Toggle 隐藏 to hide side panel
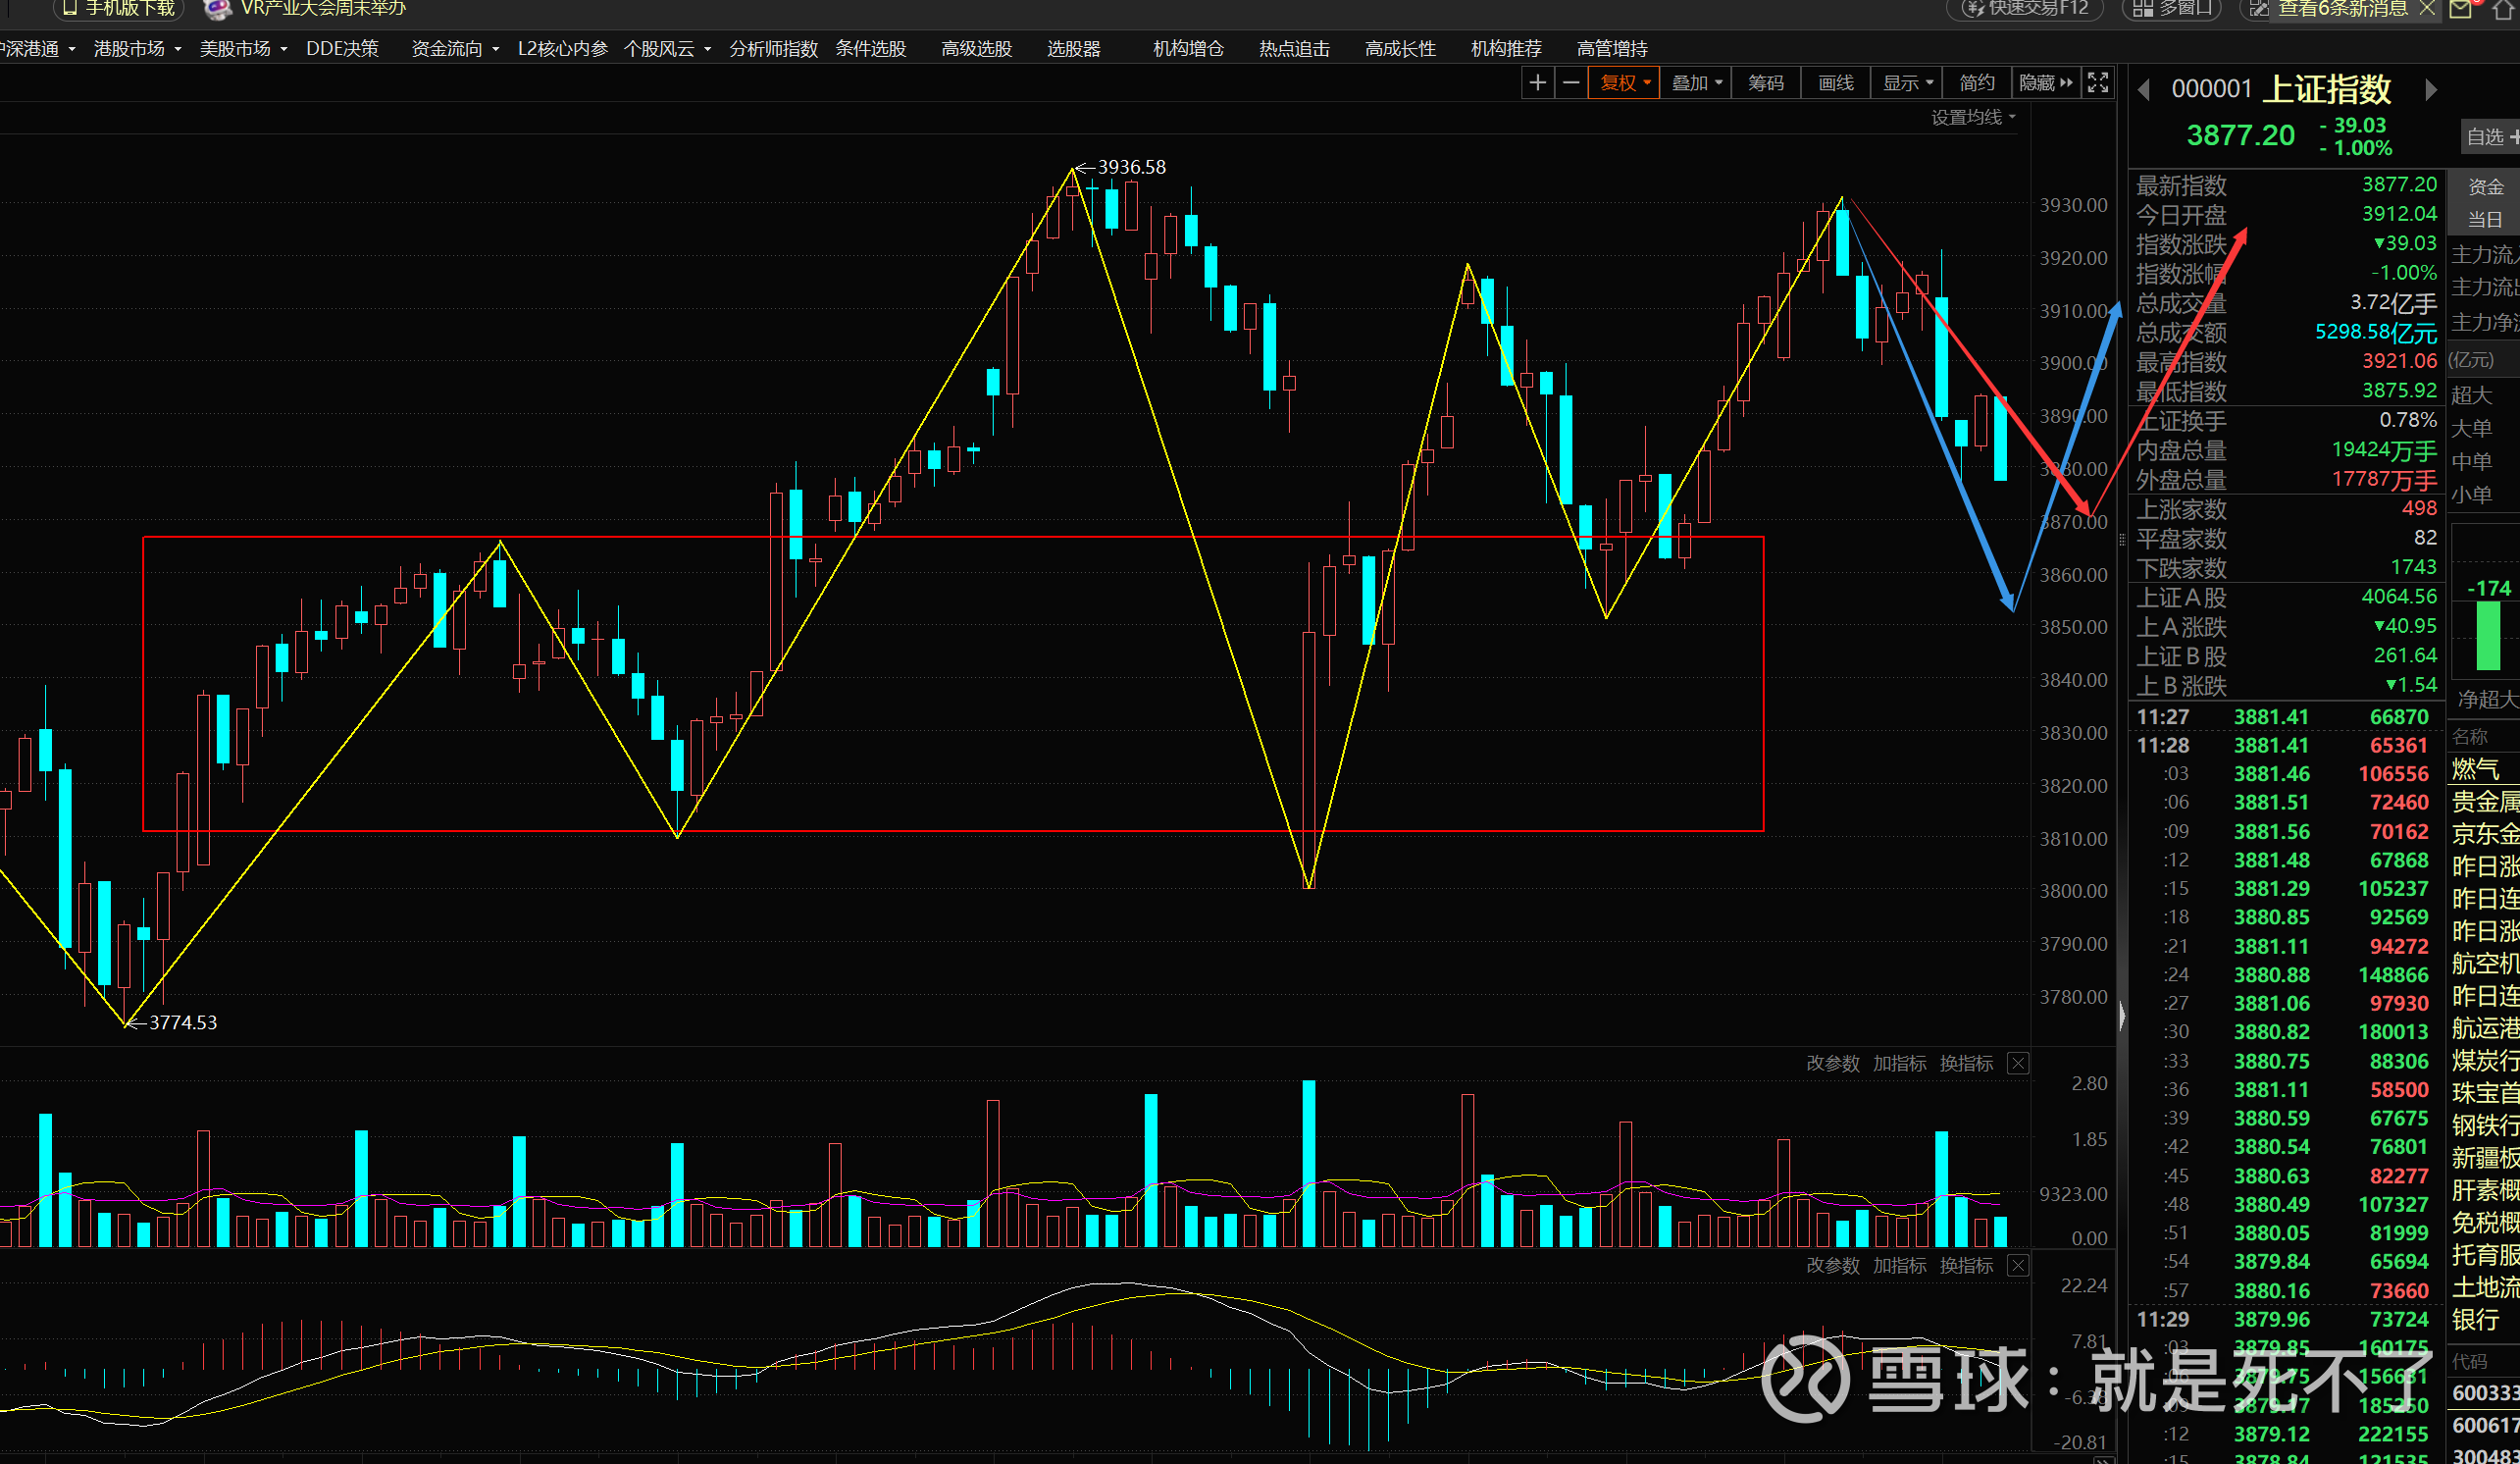This screenshot has width=2520, height=1464. (2045, 83)
